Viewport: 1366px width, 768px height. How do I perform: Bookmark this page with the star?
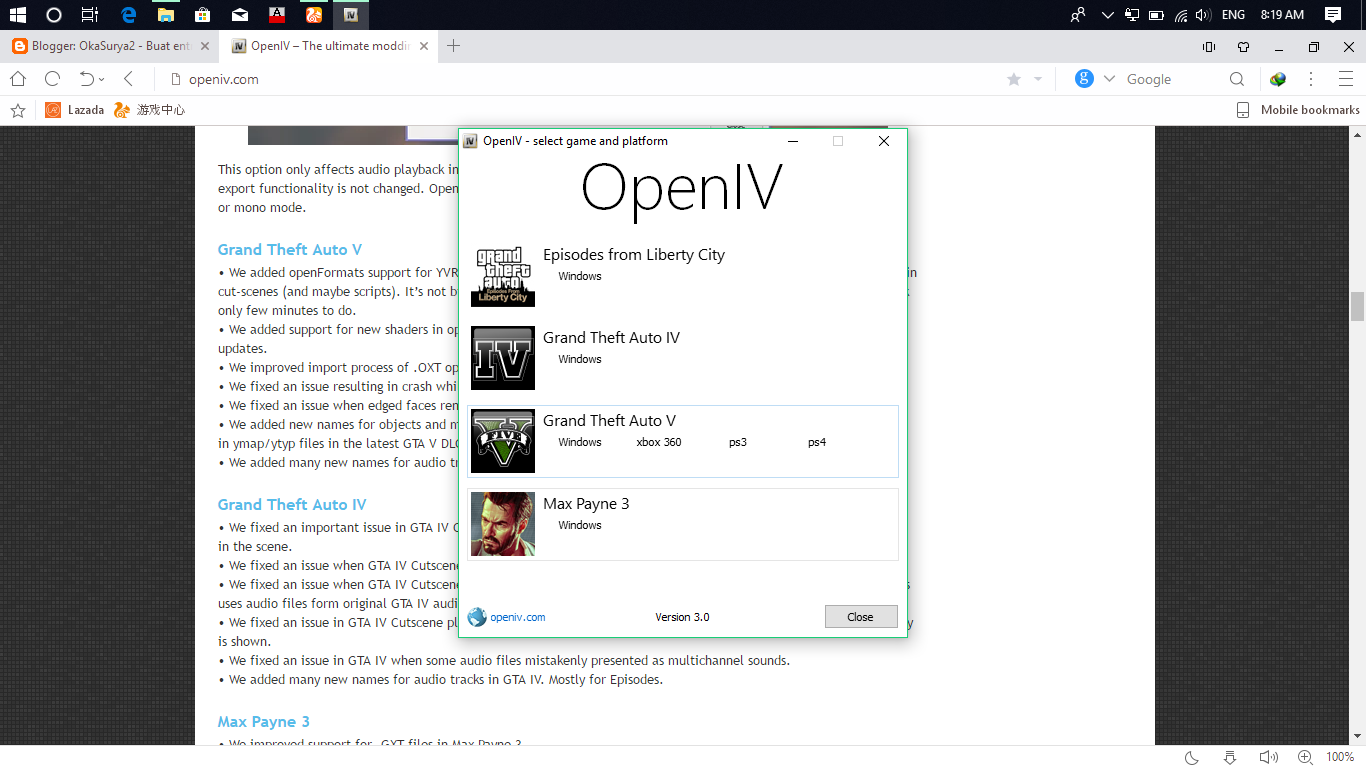click(1013, 79)
